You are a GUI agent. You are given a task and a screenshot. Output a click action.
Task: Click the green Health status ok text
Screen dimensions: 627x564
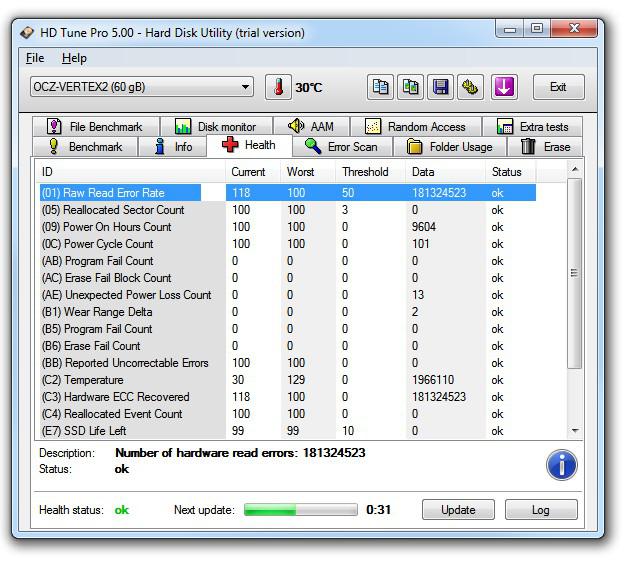(x=122, y=510)
